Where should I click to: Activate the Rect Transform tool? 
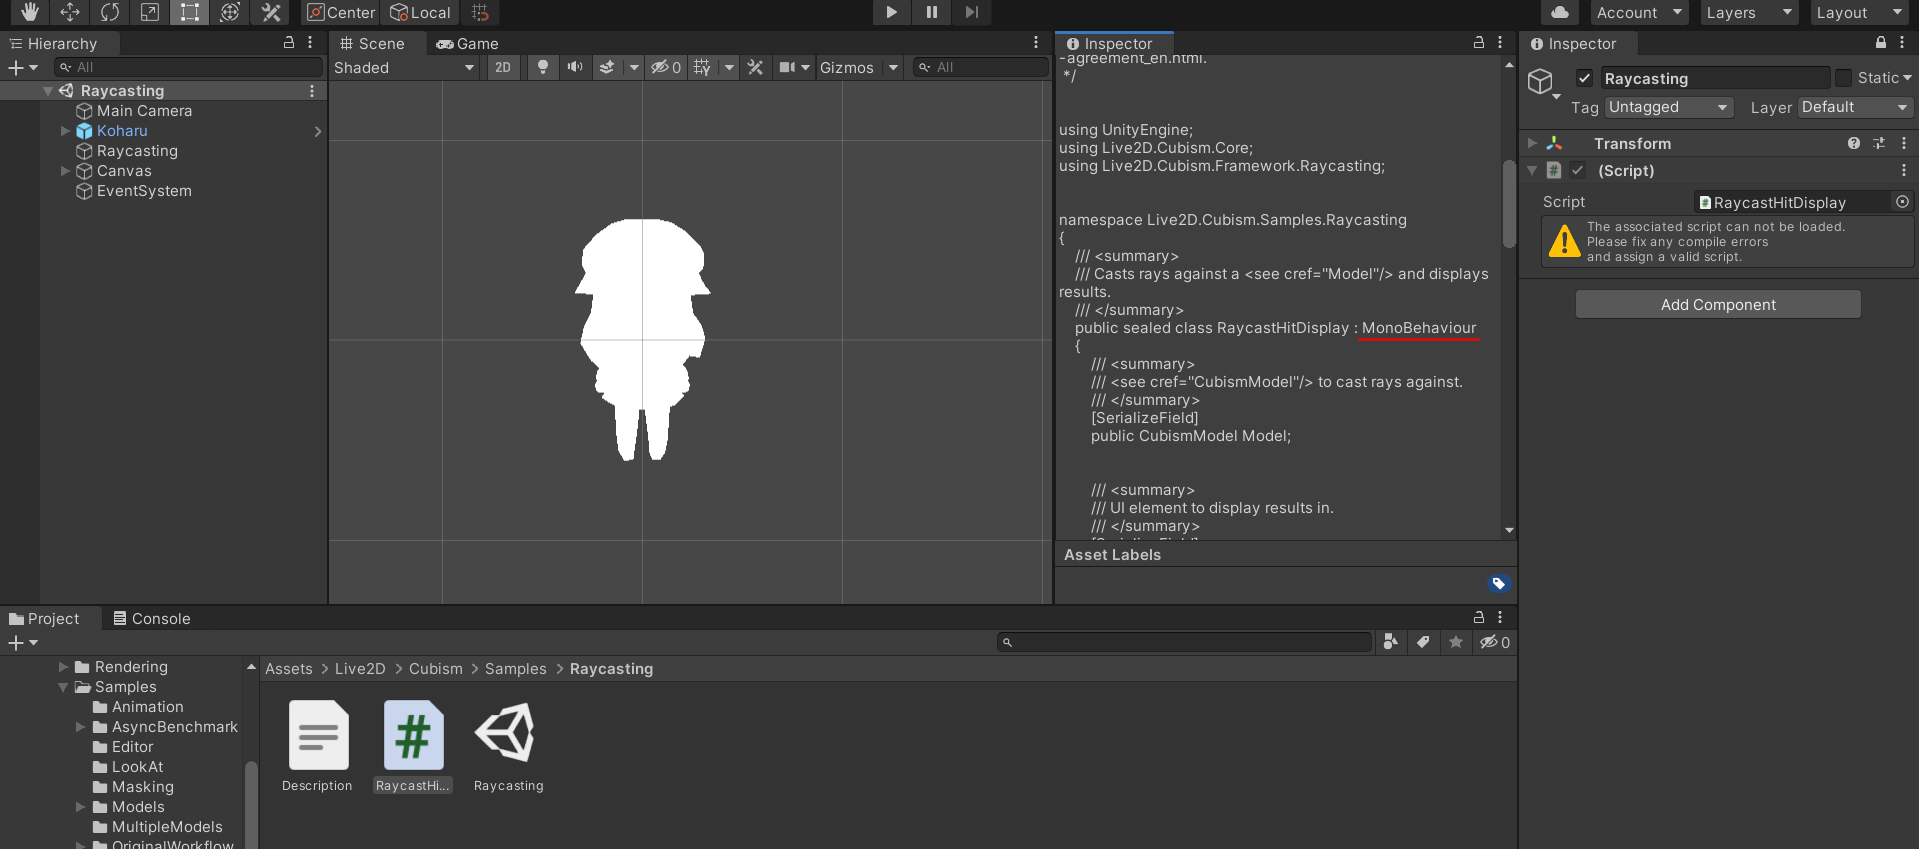click(x=189, y=12)
